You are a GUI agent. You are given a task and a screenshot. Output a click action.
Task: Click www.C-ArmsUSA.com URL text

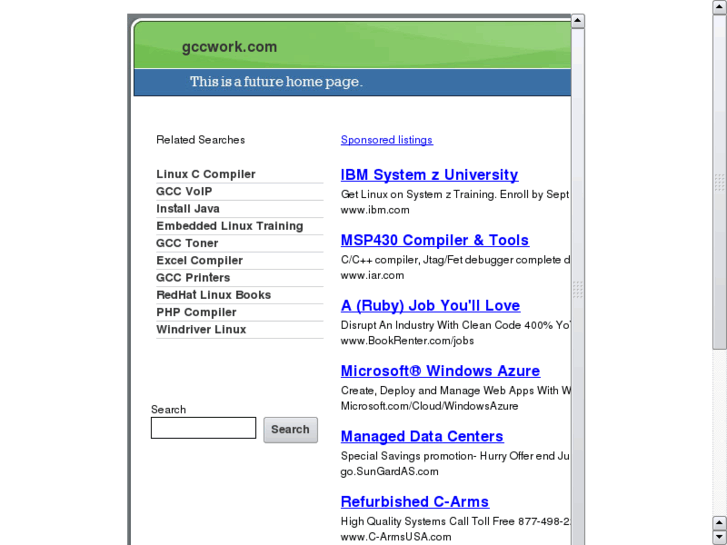coord(396,537)
